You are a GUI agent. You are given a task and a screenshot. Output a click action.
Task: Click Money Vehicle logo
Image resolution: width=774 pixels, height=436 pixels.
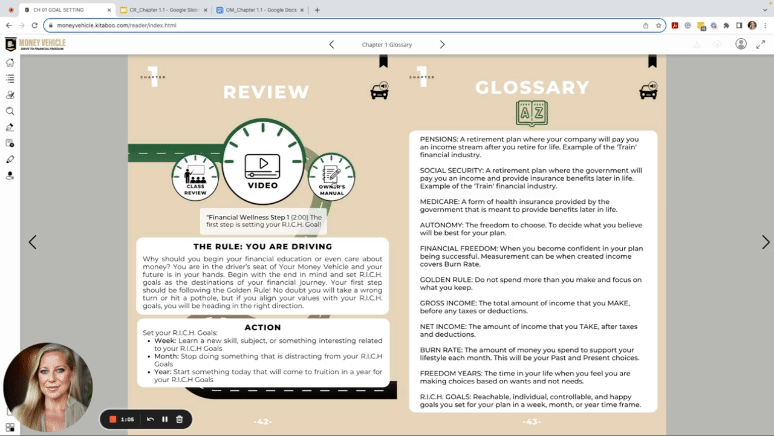(x=35, y=44)
